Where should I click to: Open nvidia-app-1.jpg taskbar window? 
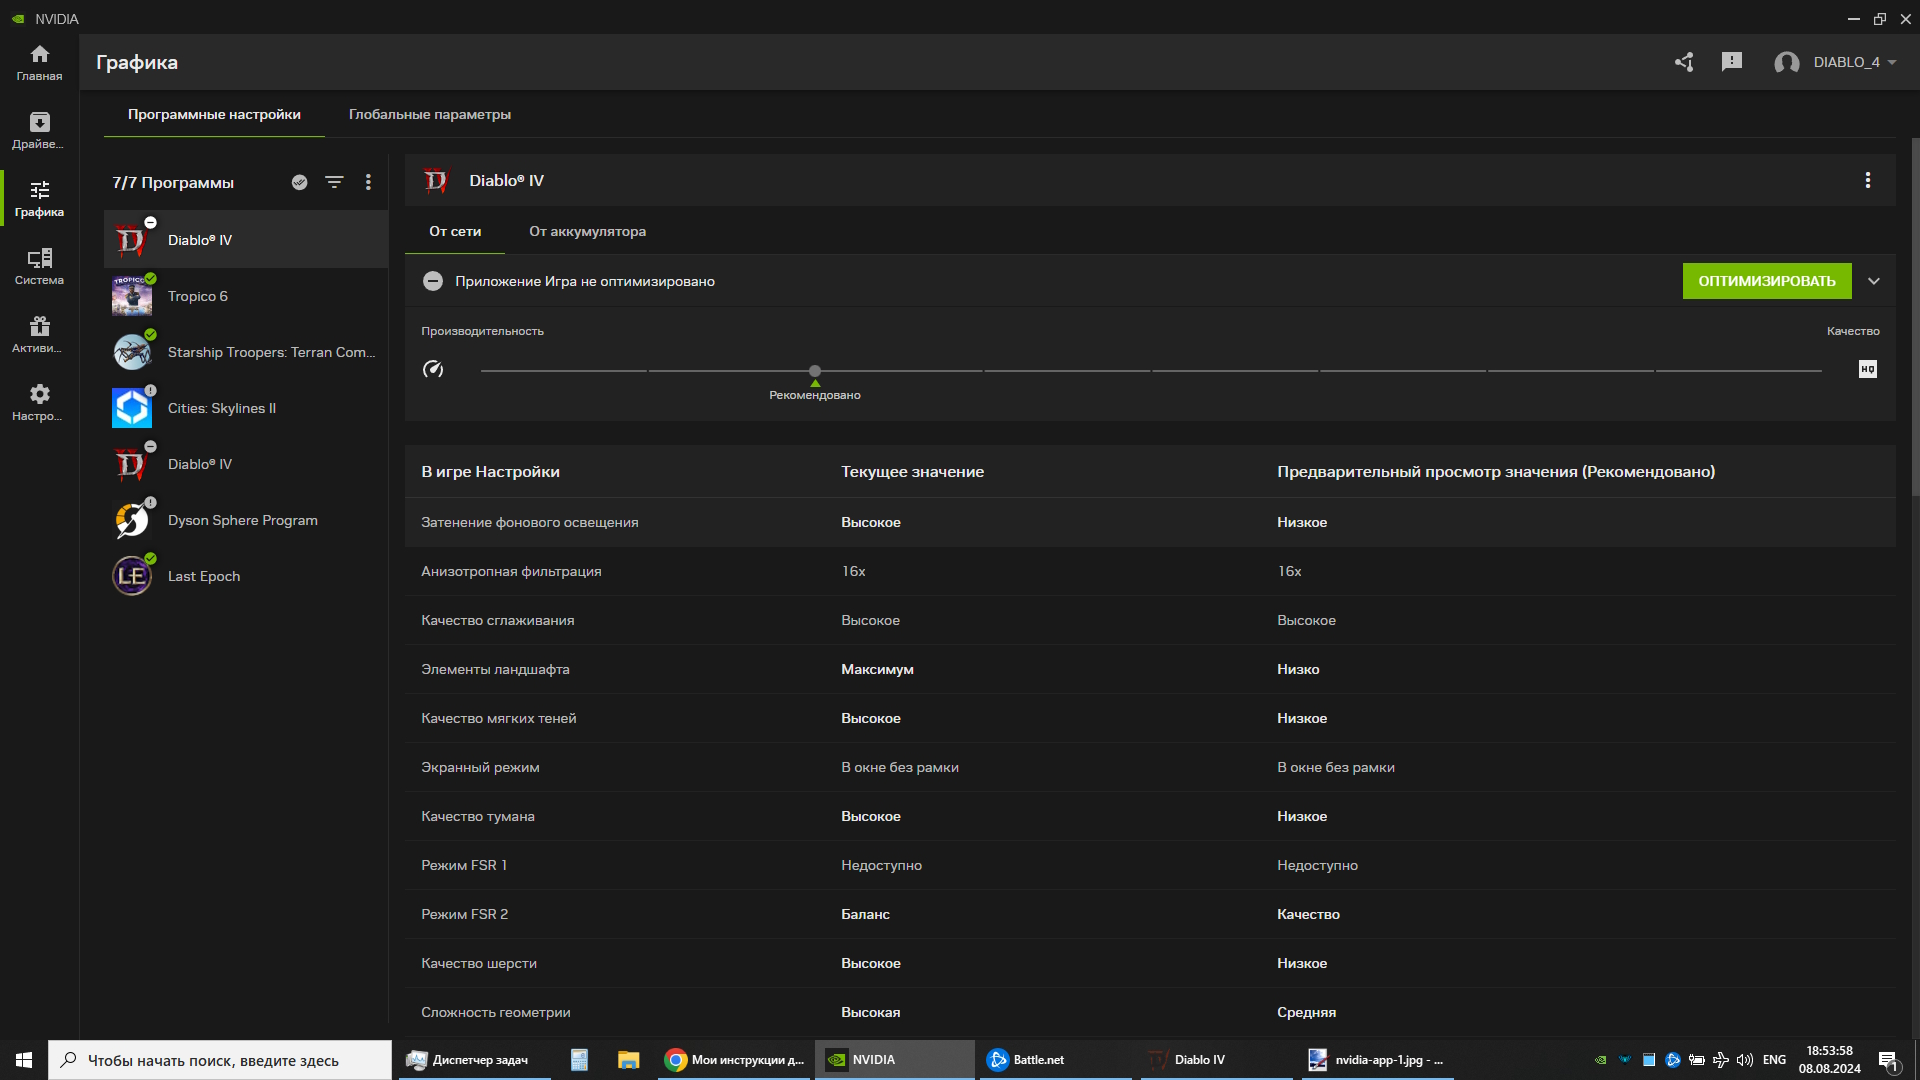coord(1377,1060)
